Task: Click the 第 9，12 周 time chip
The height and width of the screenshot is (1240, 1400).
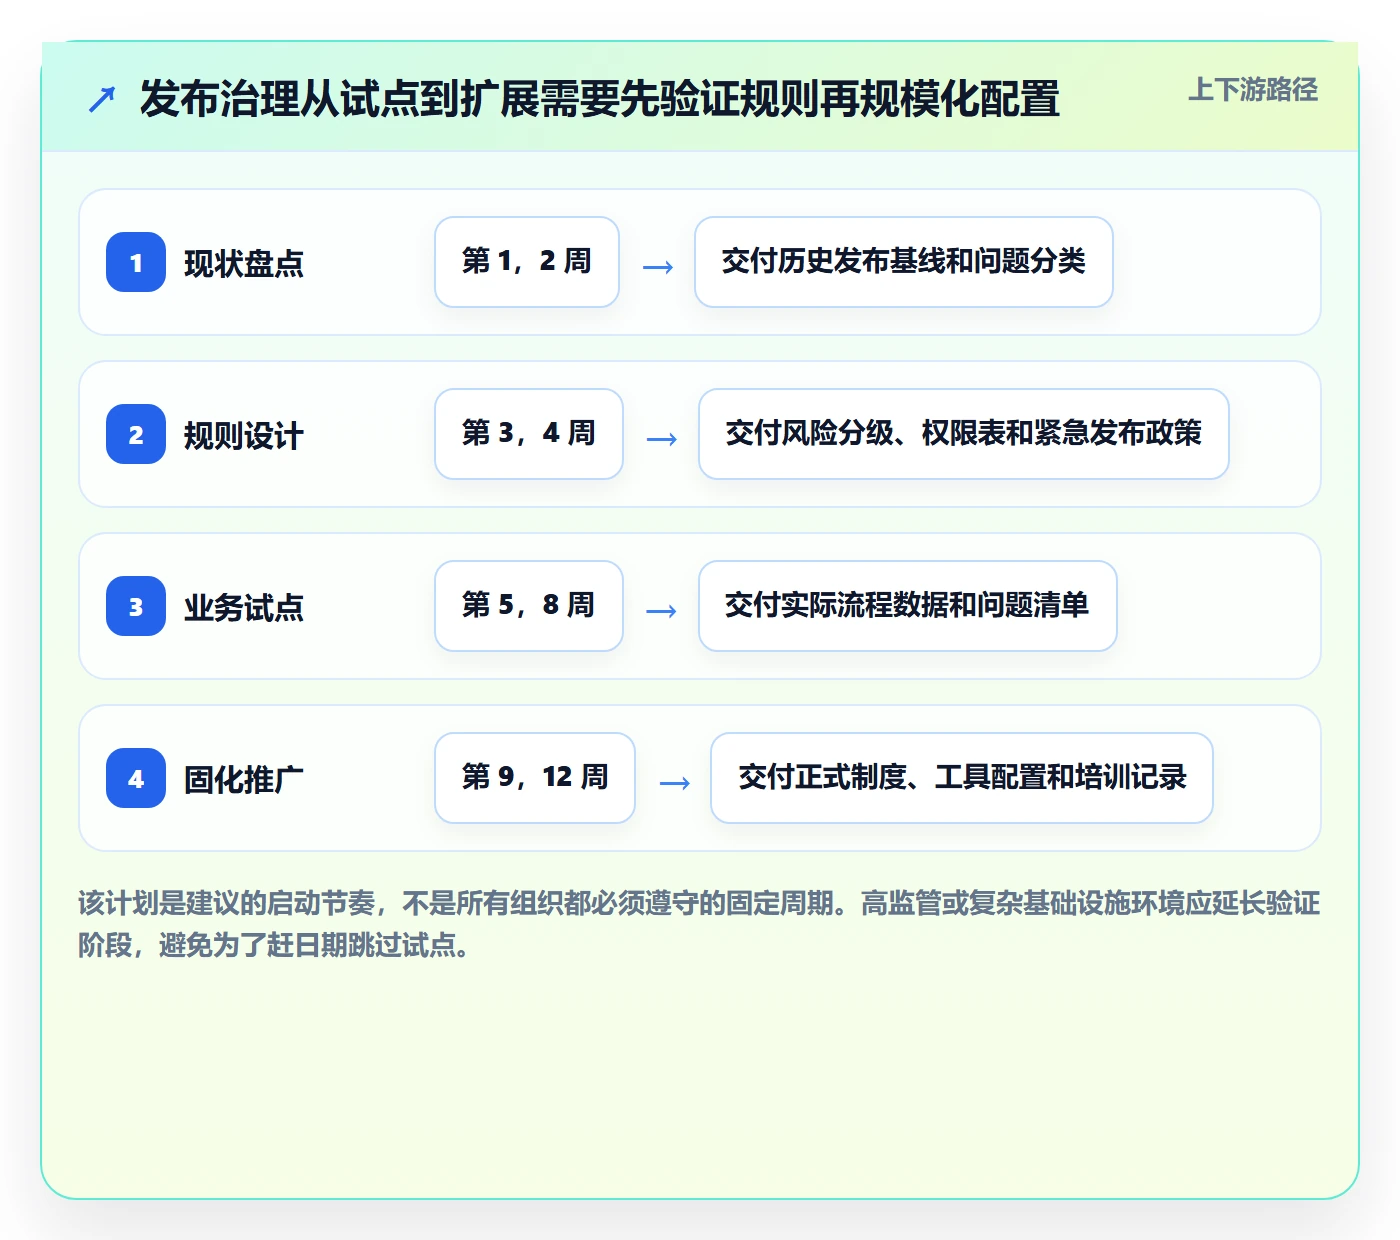Action: click(535, 778)
